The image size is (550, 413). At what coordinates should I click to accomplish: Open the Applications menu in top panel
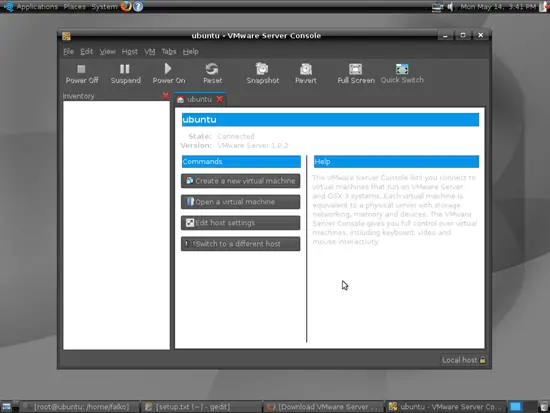[37, 7]
